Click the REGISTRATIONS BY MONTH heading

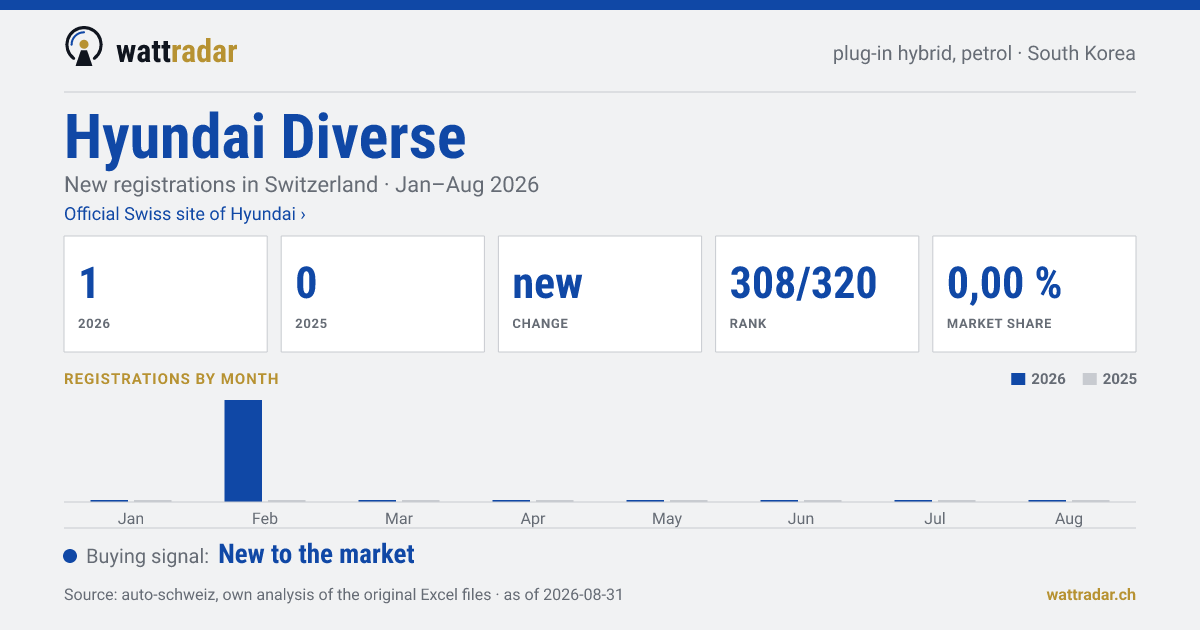pos(171,379)
